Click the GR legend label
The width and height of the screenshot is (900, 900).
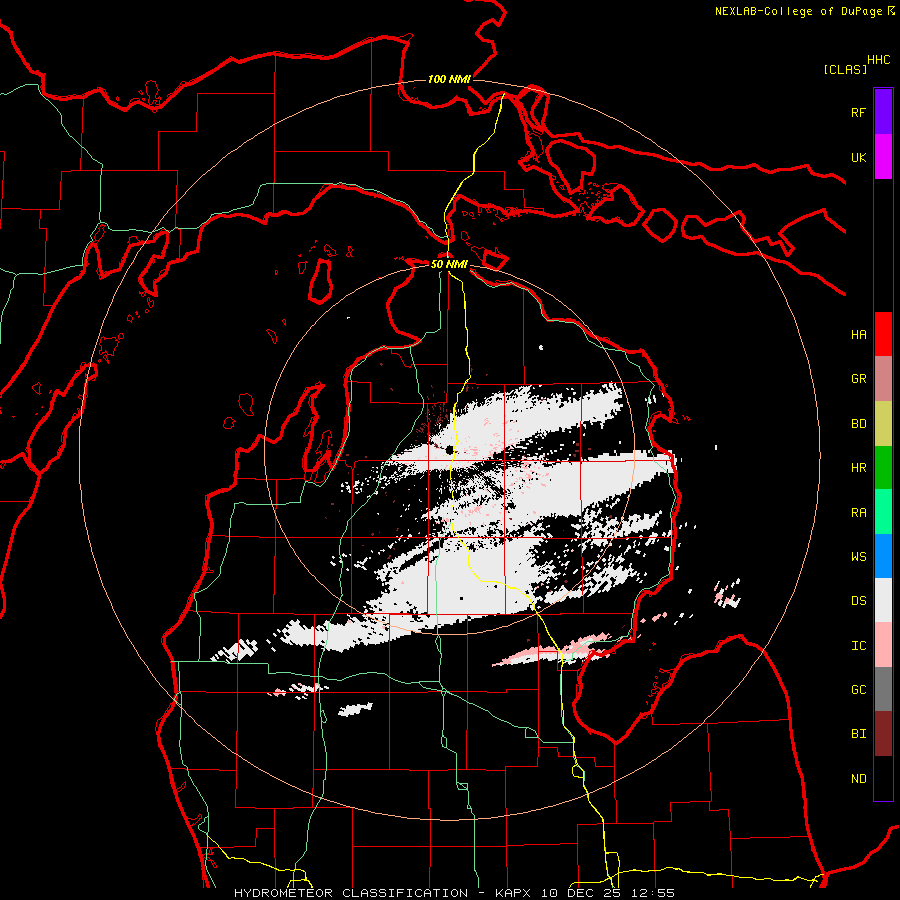[858, 379]
